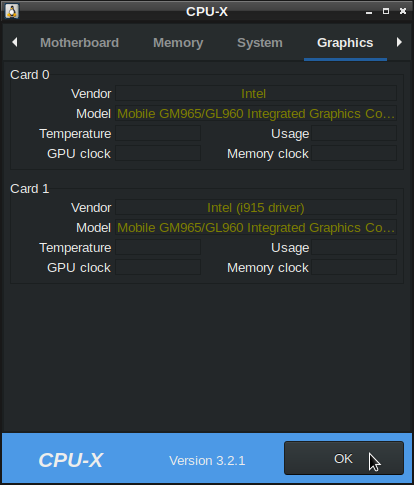Select the System tab
This screenshot has width=414, height=485.
260,43
